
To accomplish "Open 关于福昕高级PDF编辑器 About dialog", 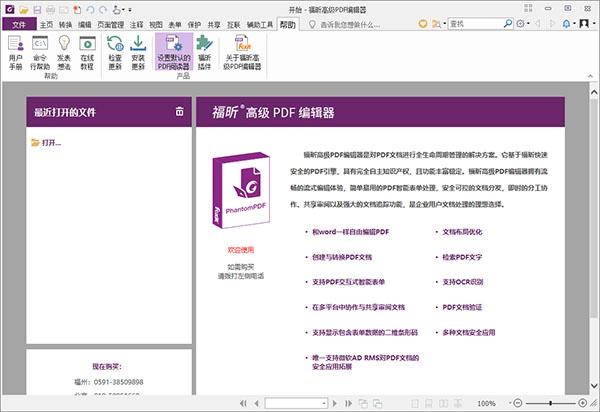I will pos(242,53).
